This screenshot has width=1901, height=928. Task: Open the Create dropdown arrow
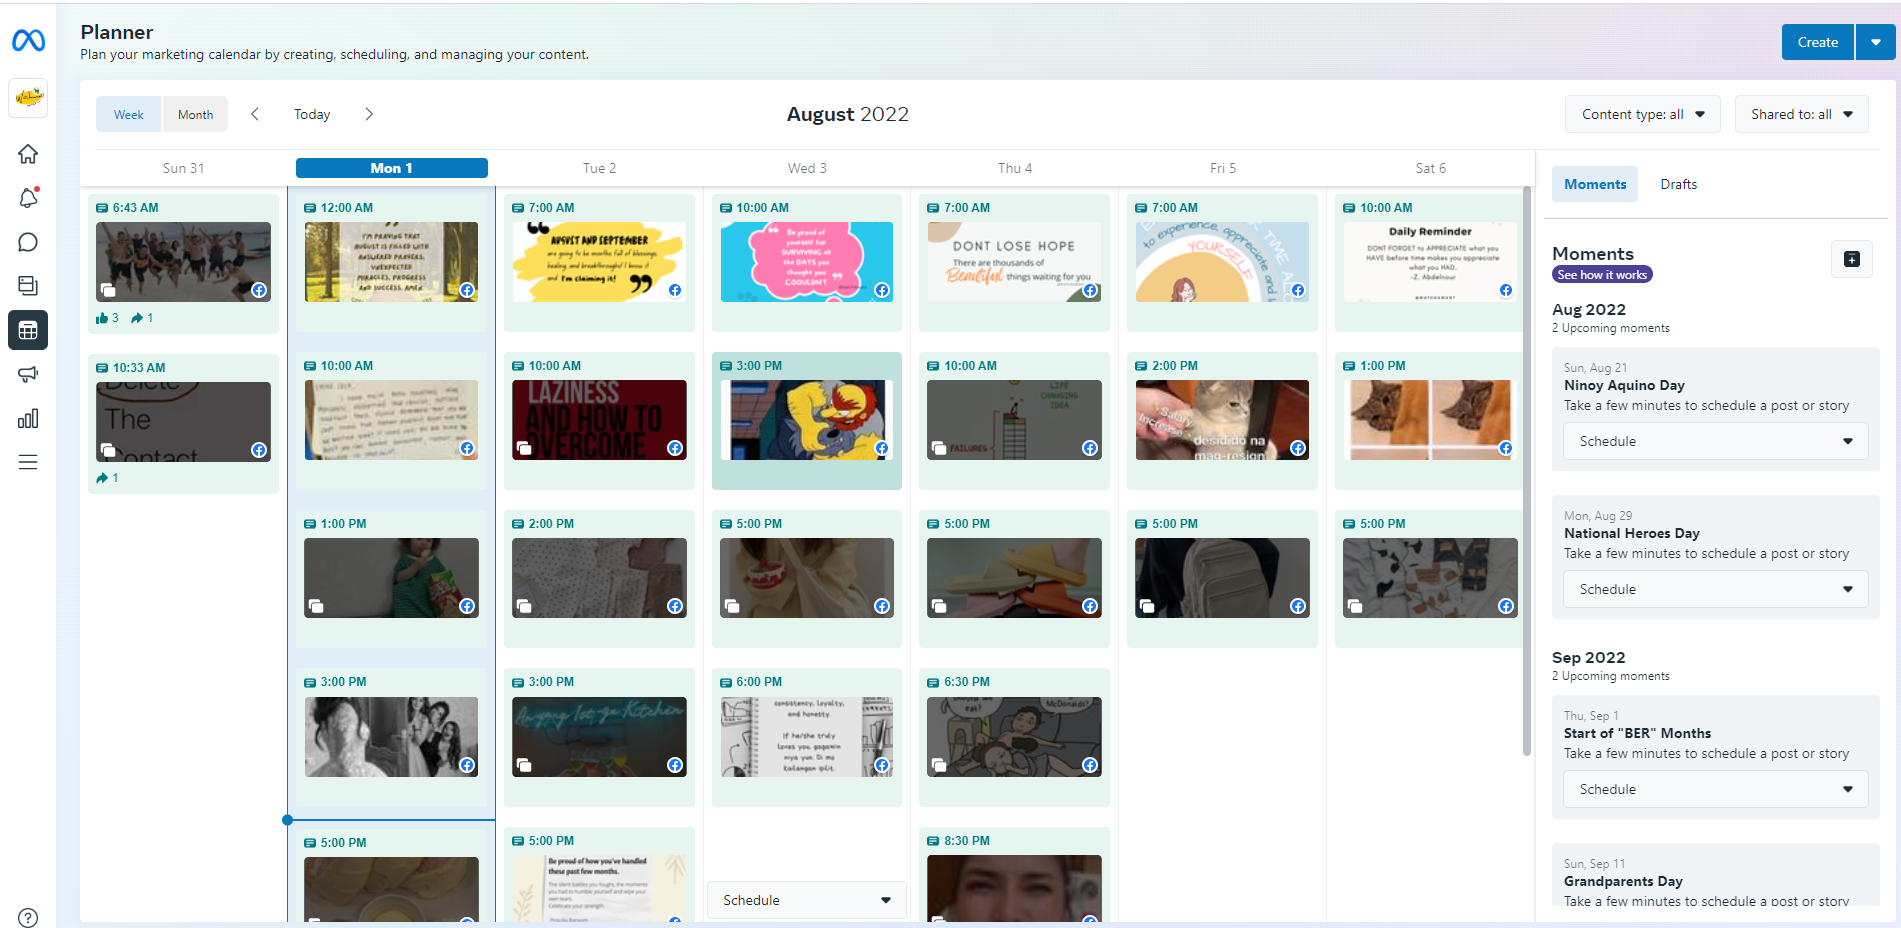pyautogui.click(x=1876, y=42)
